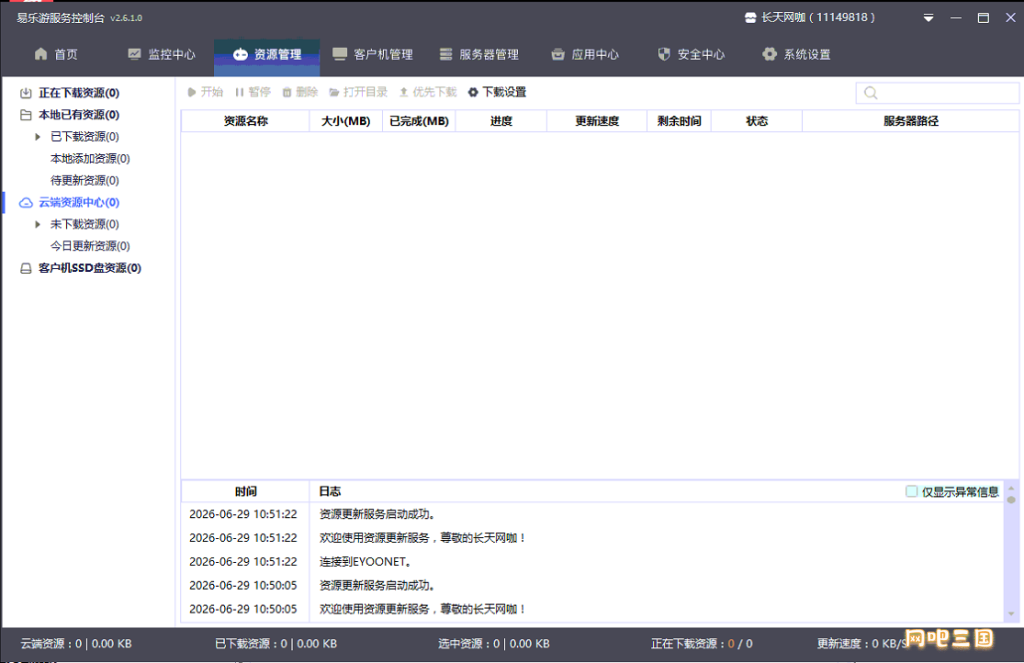Open the title bar dropdown menu arrow
The height and width of the screenshot is (663, 1024).
pos(928,18)
